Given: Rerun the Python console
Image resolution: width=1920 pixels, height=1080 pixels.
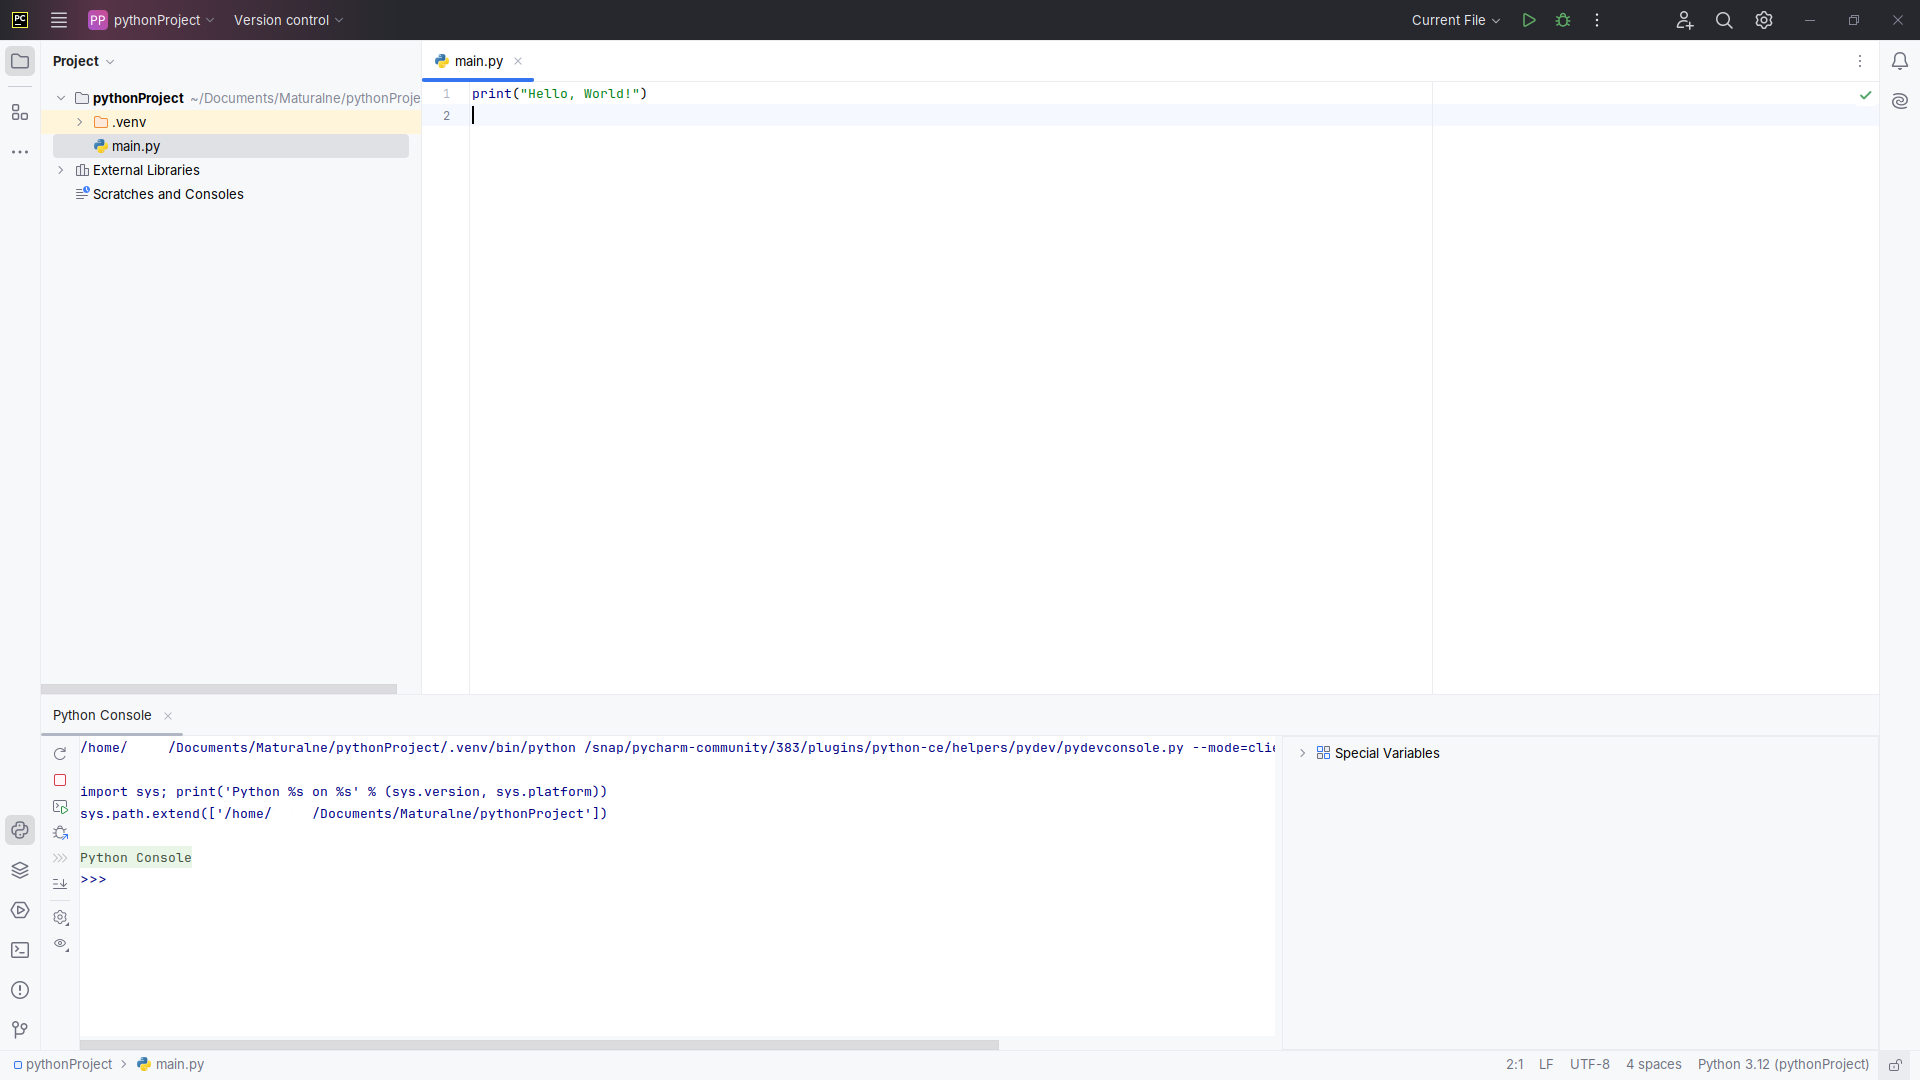Looking at the screenshot, I should tap(60, 754).
